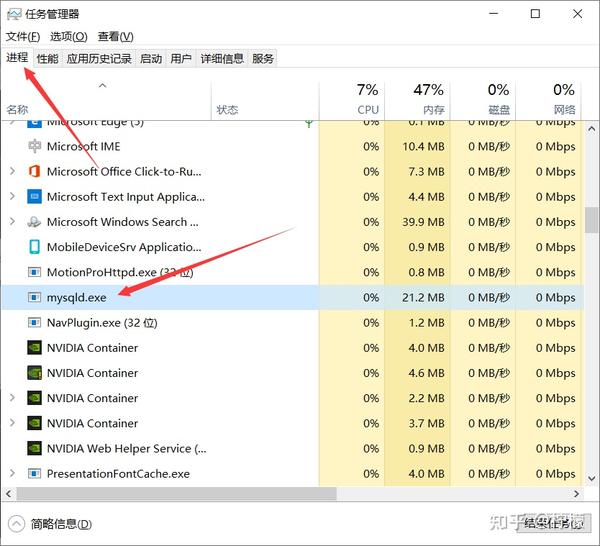Switch to the 应用历史记录 tab
The width and height of the screenshot is (600, 546).
tap(99, 59)
